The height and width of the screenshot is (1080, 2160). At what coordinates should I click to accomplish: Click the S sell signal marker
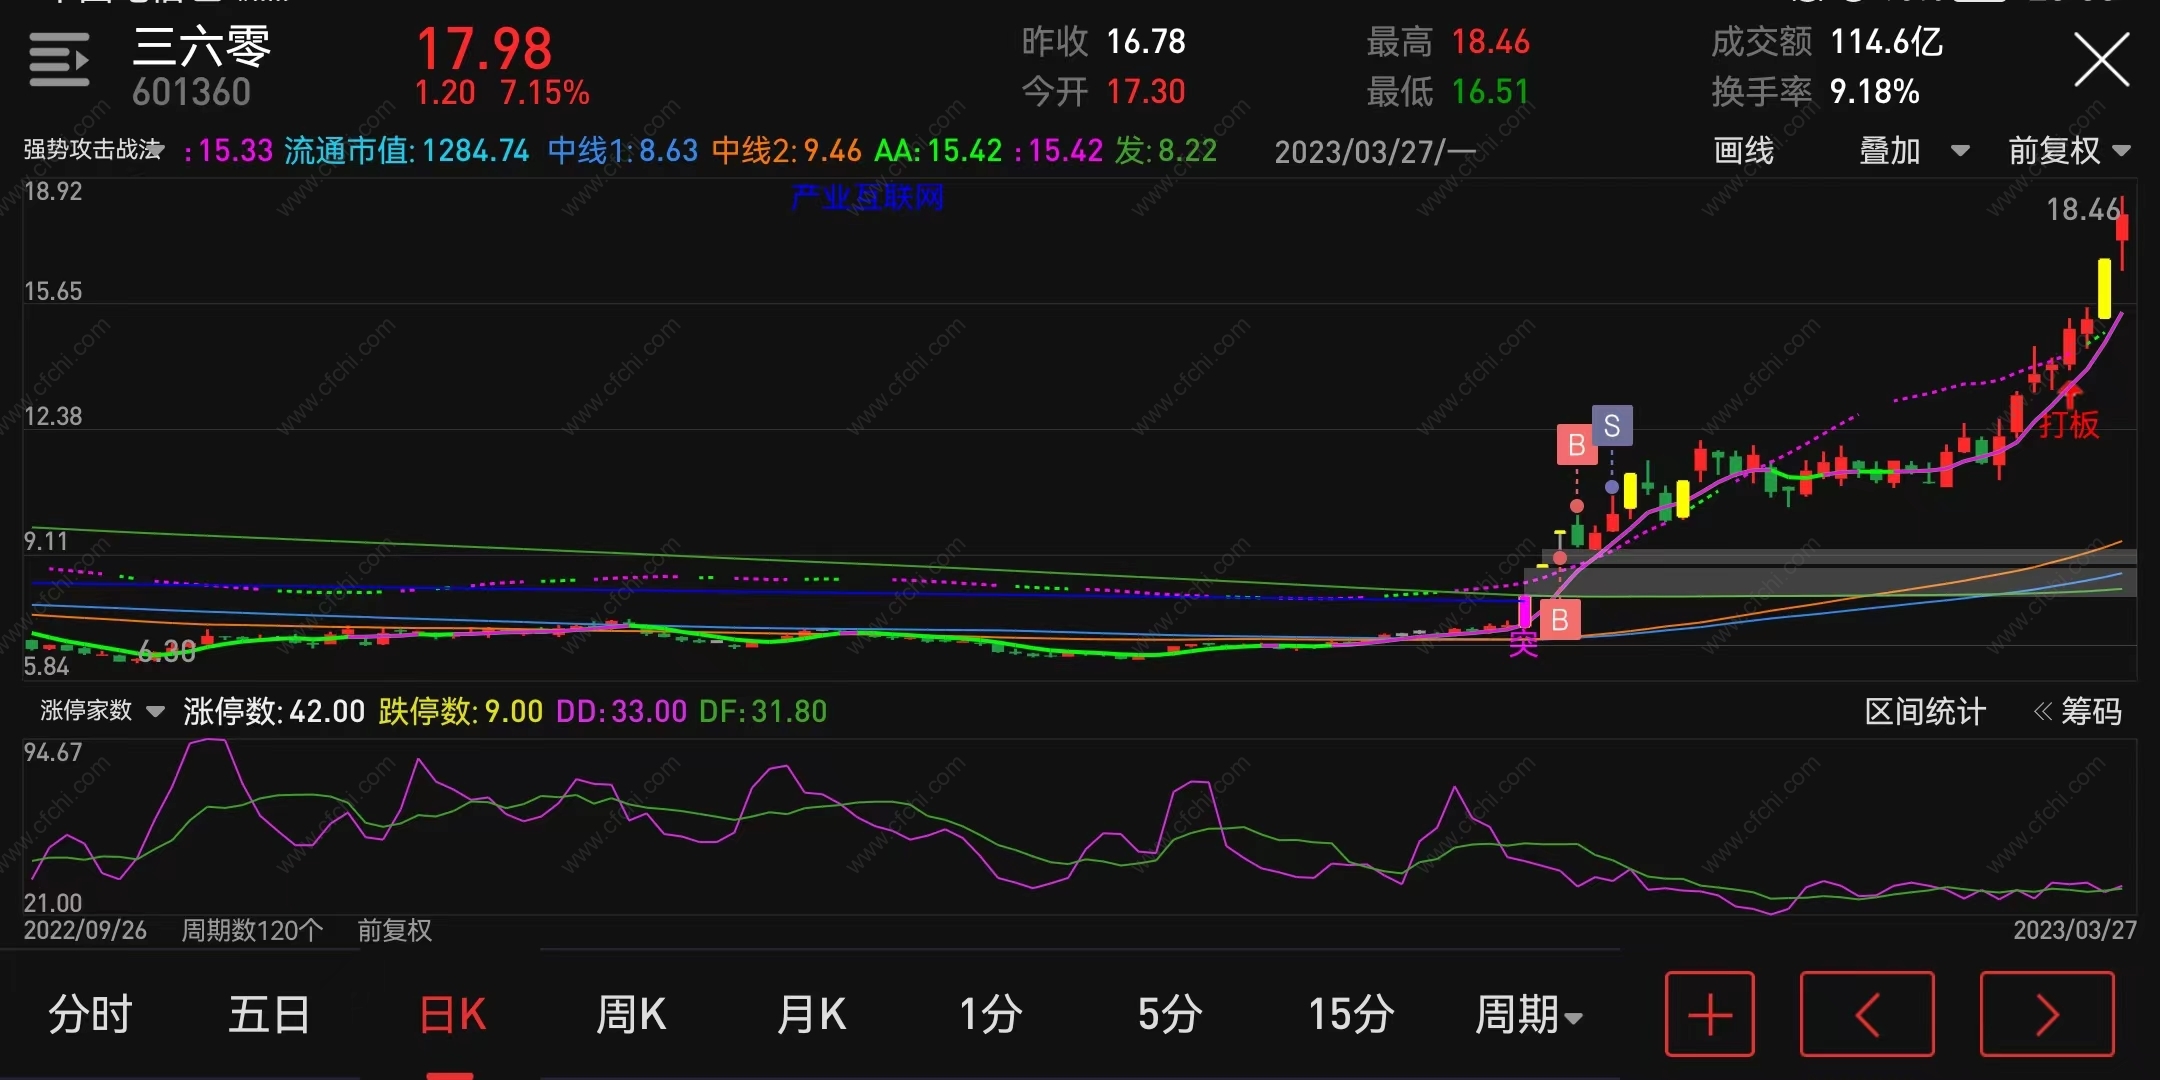[1612, 426]
